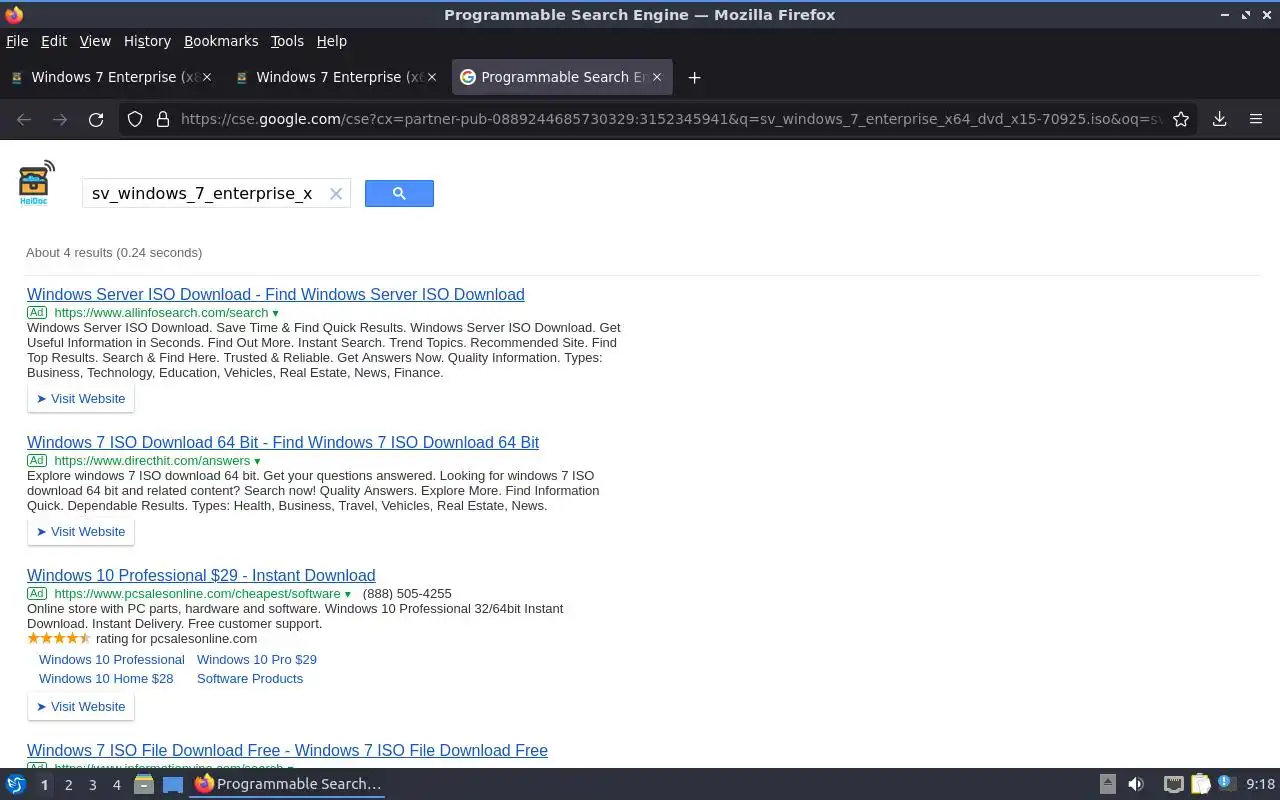Open the clipboard tray icon
Viewport: 1280px width, 800px height.
[1200, 784]
